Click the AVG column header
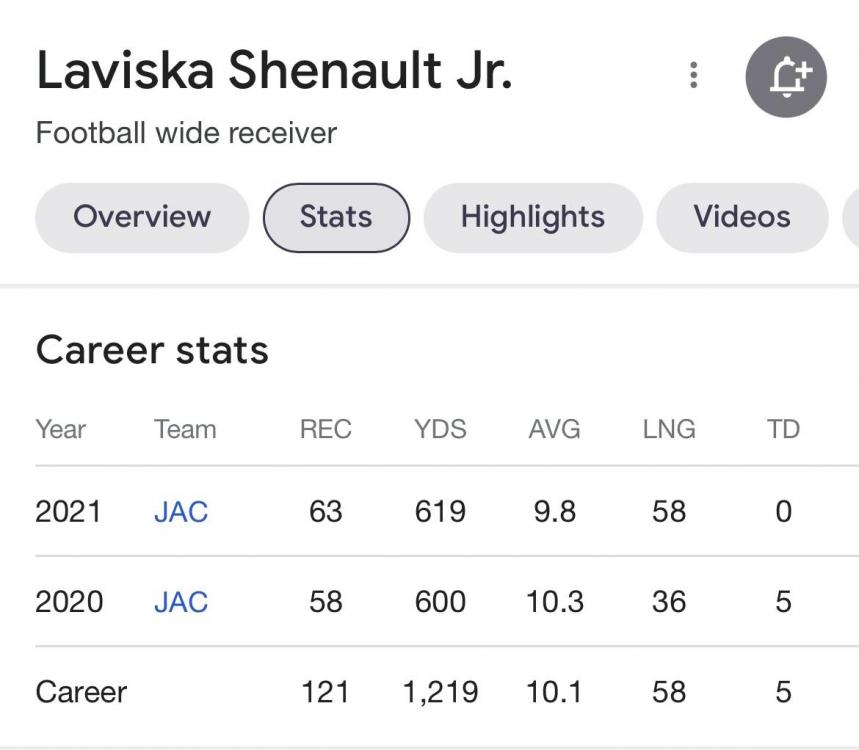This screenshot has height=750, width=859. 554,430
